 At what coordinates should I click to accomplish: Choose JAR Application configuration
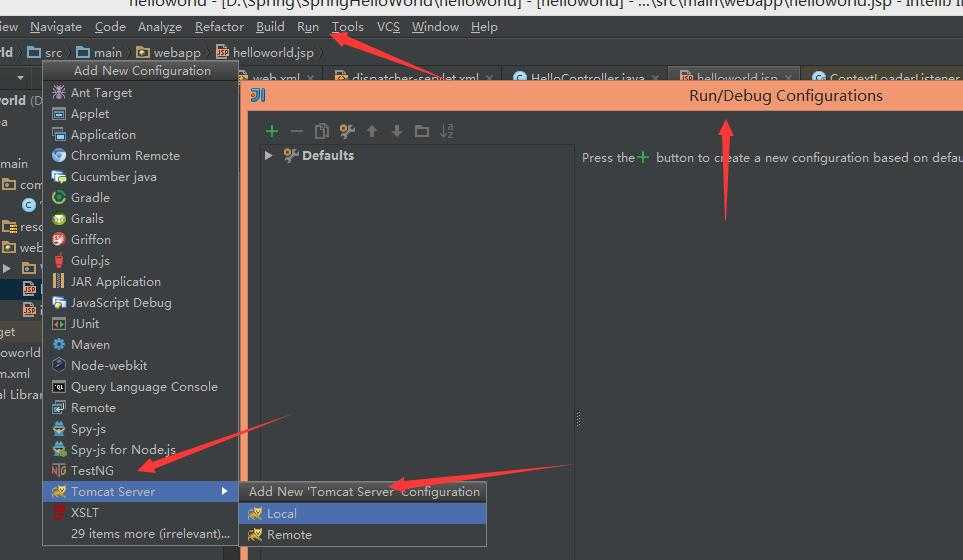point(141,281)
